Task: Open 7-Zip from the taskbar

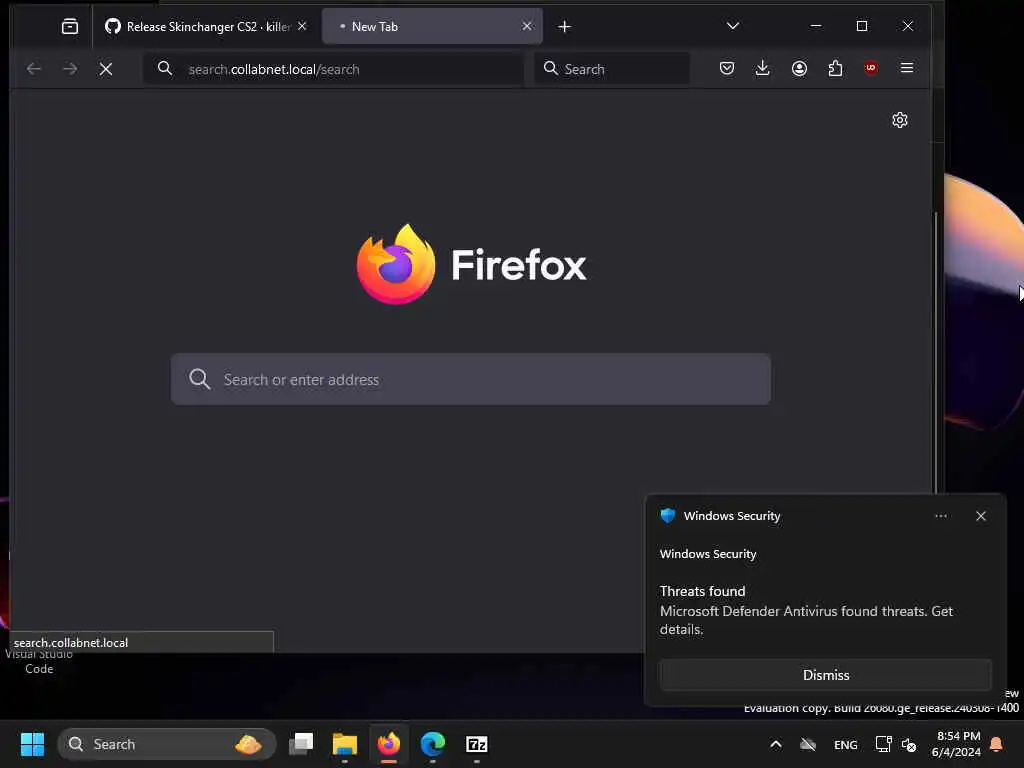Action: (x=477, y=744)
